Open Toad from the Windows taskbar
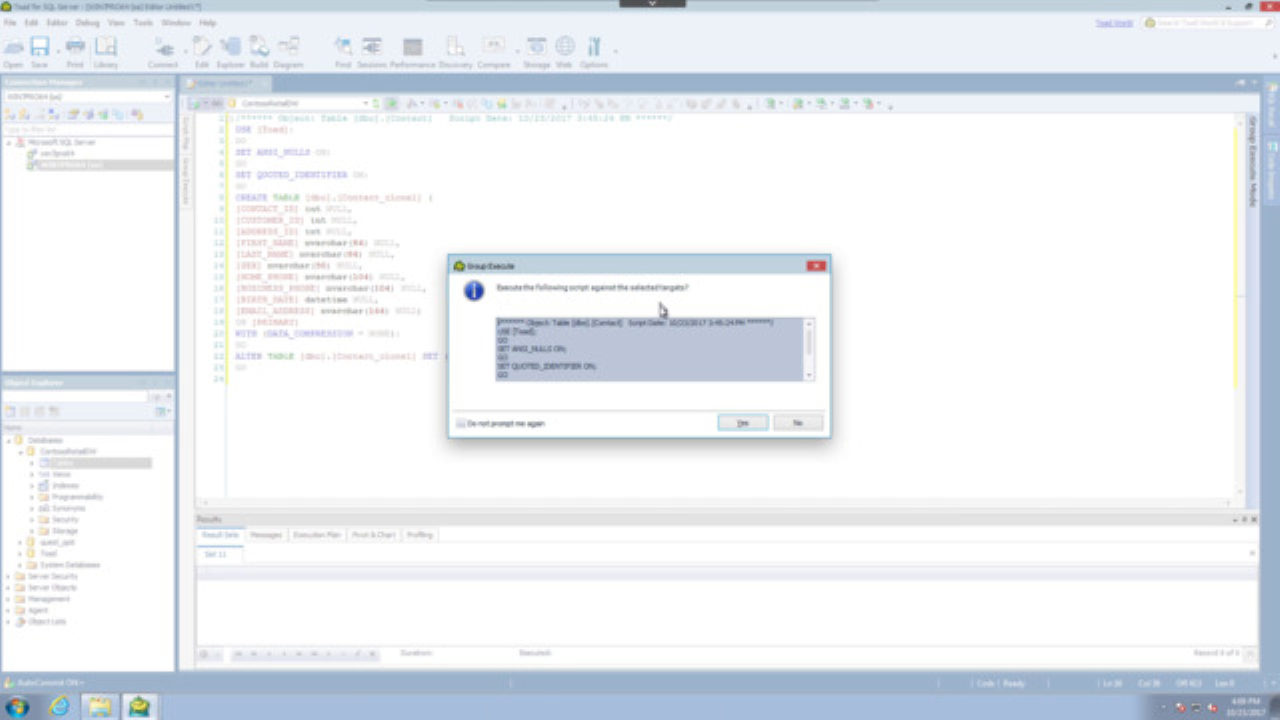 click(x=140, y=705)
